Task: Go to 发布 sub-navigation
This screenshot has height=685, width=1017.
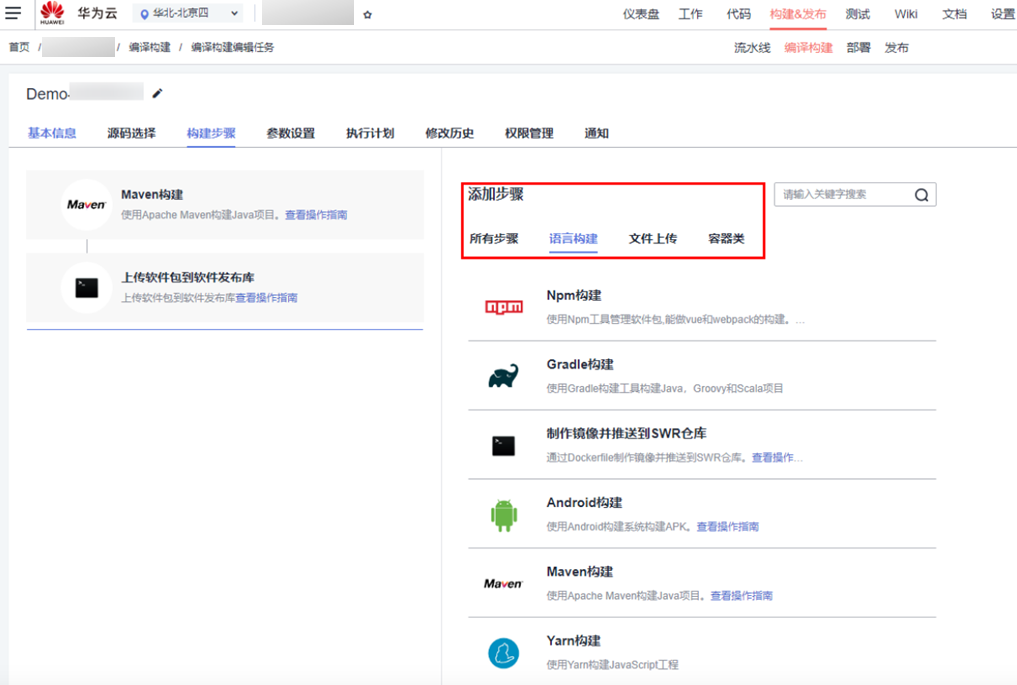Action: 896,47
